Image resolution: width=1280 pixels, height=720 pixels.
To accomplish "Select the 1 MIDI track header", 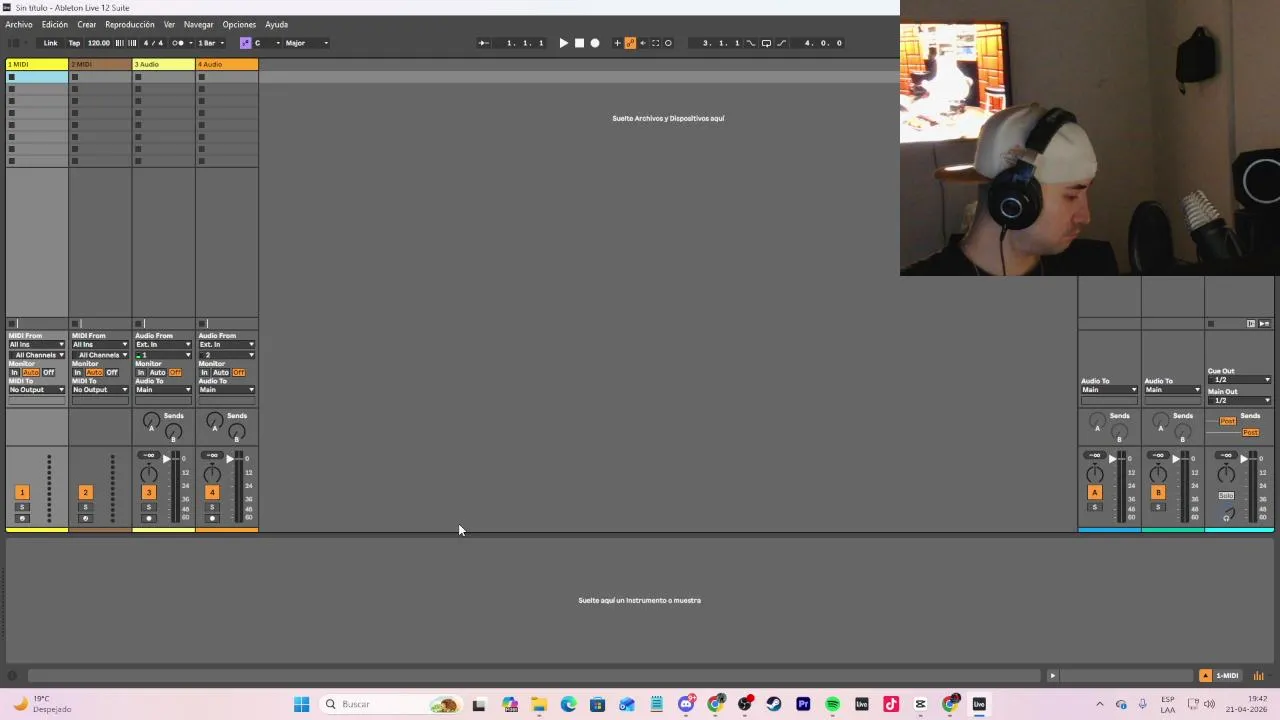I will pos(37,64).
